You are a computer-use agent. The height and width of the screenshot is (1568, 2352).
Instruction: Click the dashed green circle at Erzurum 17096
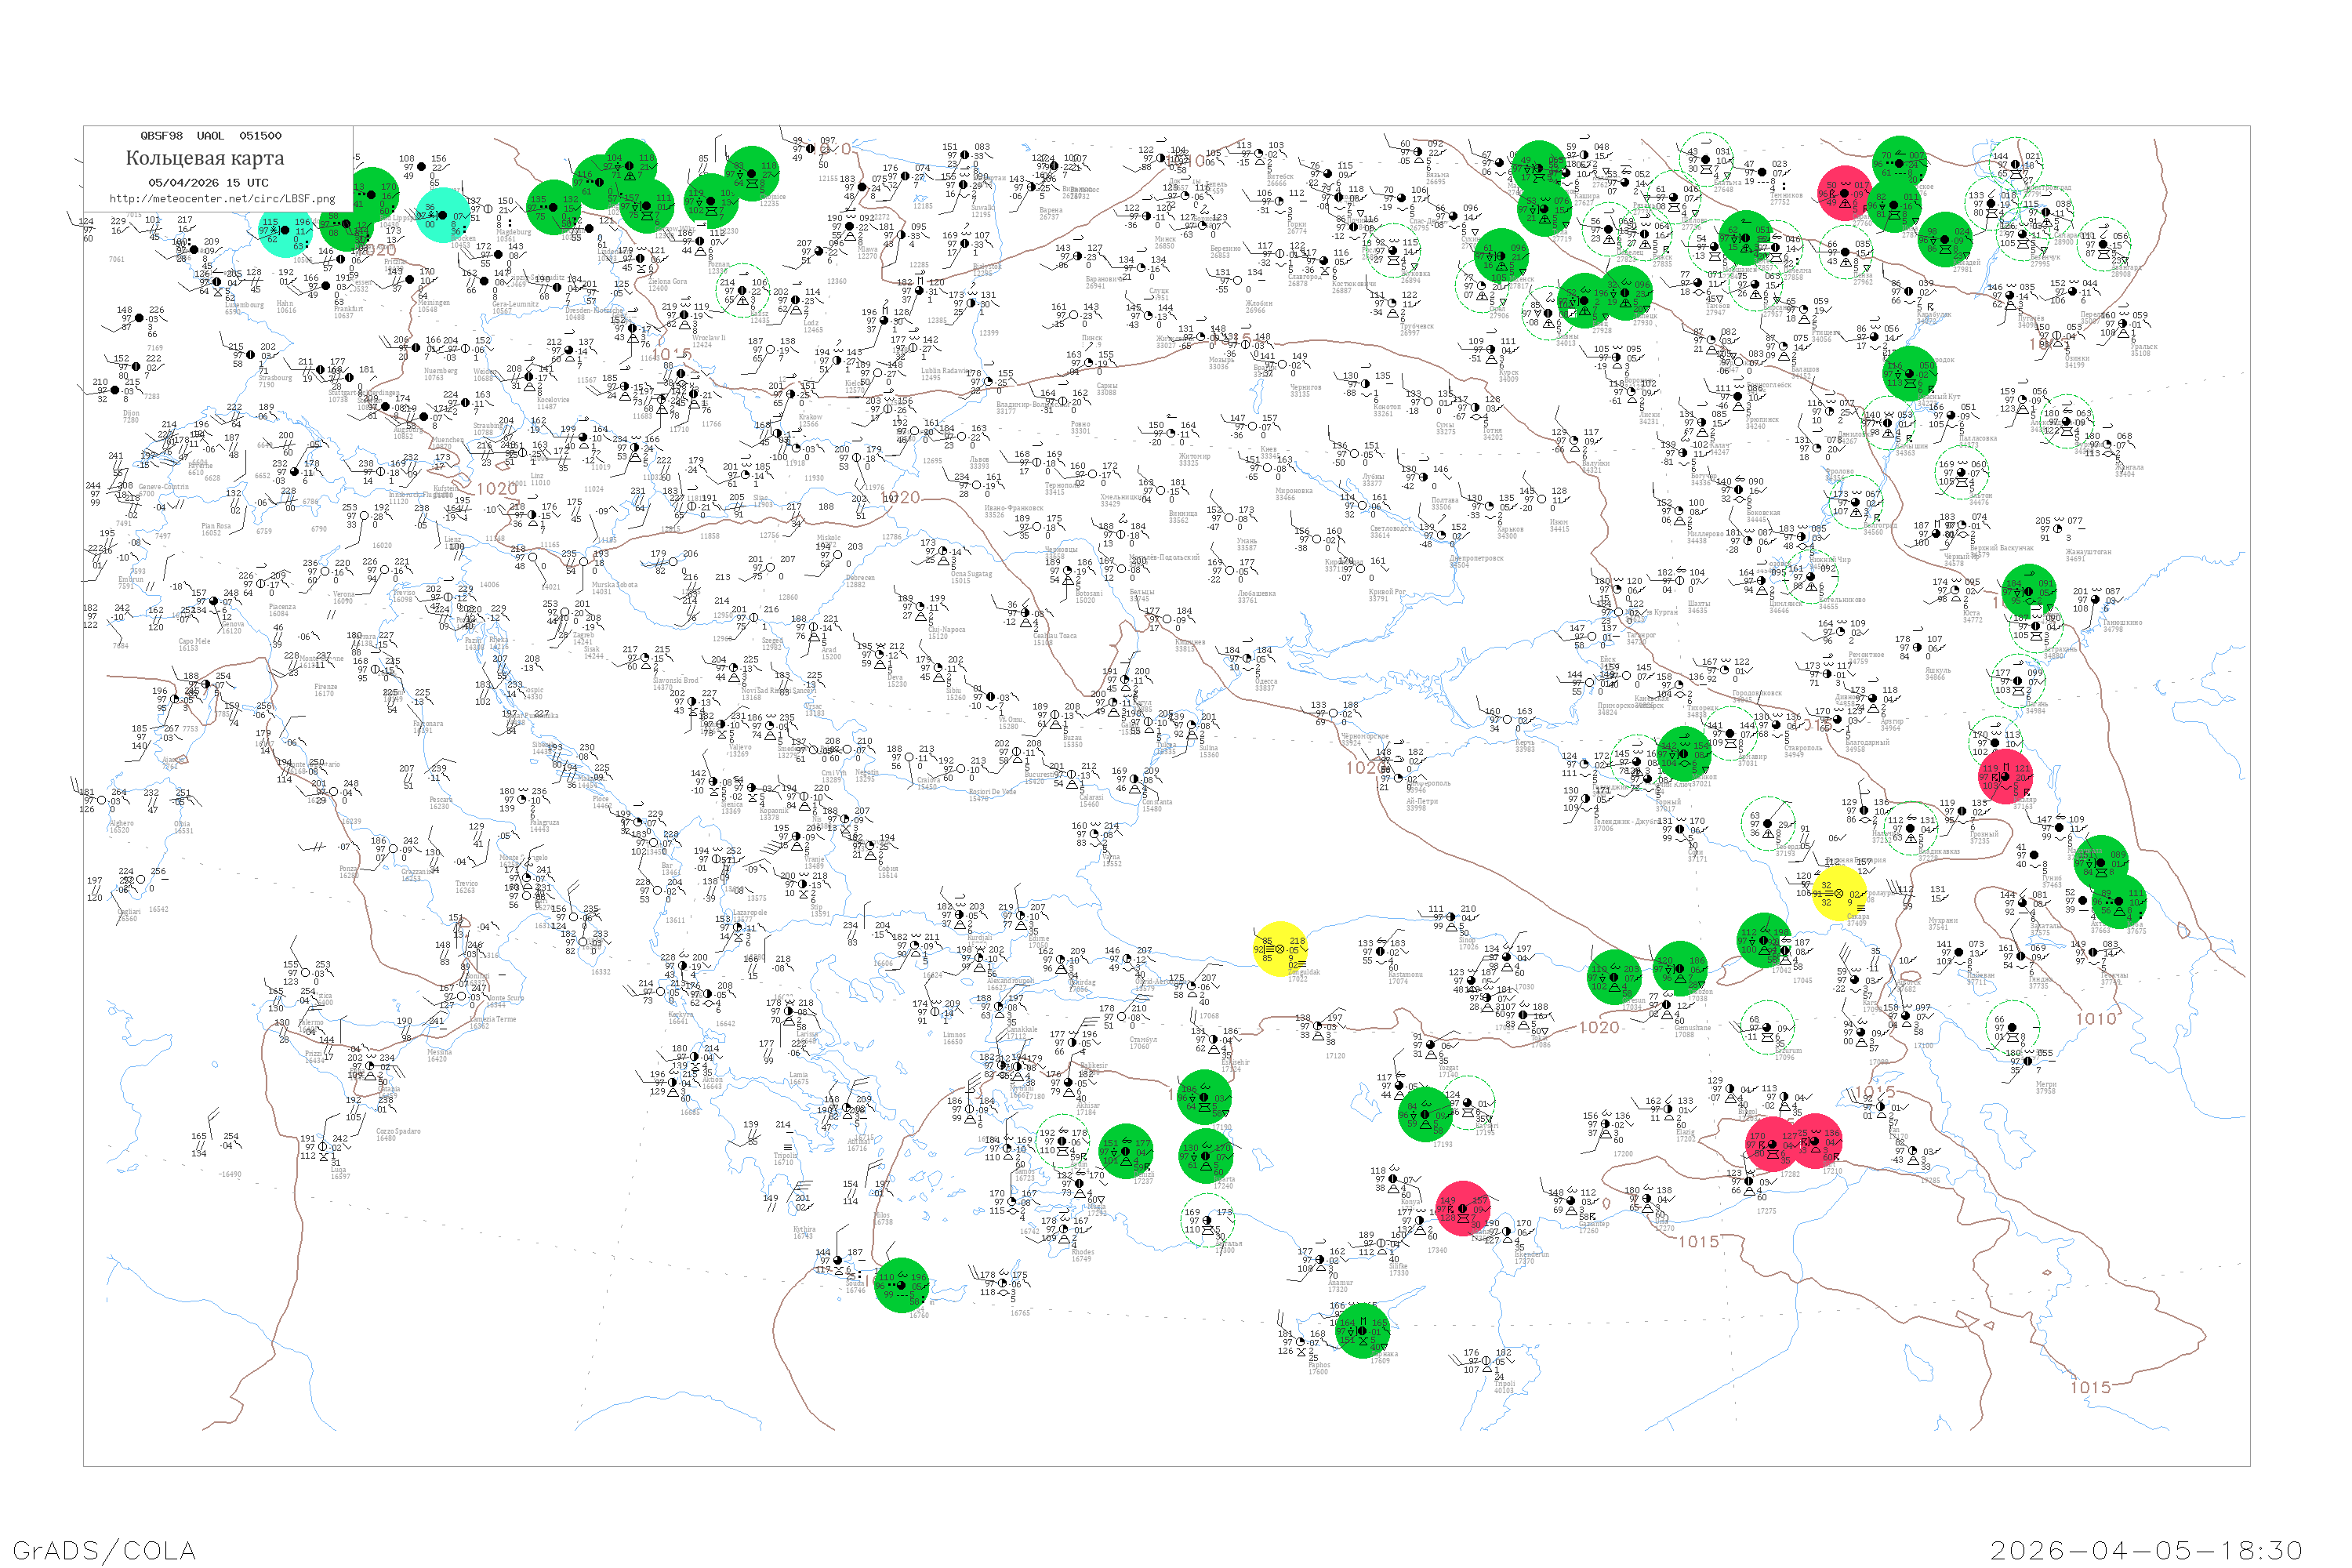tap(1766, 1028)
